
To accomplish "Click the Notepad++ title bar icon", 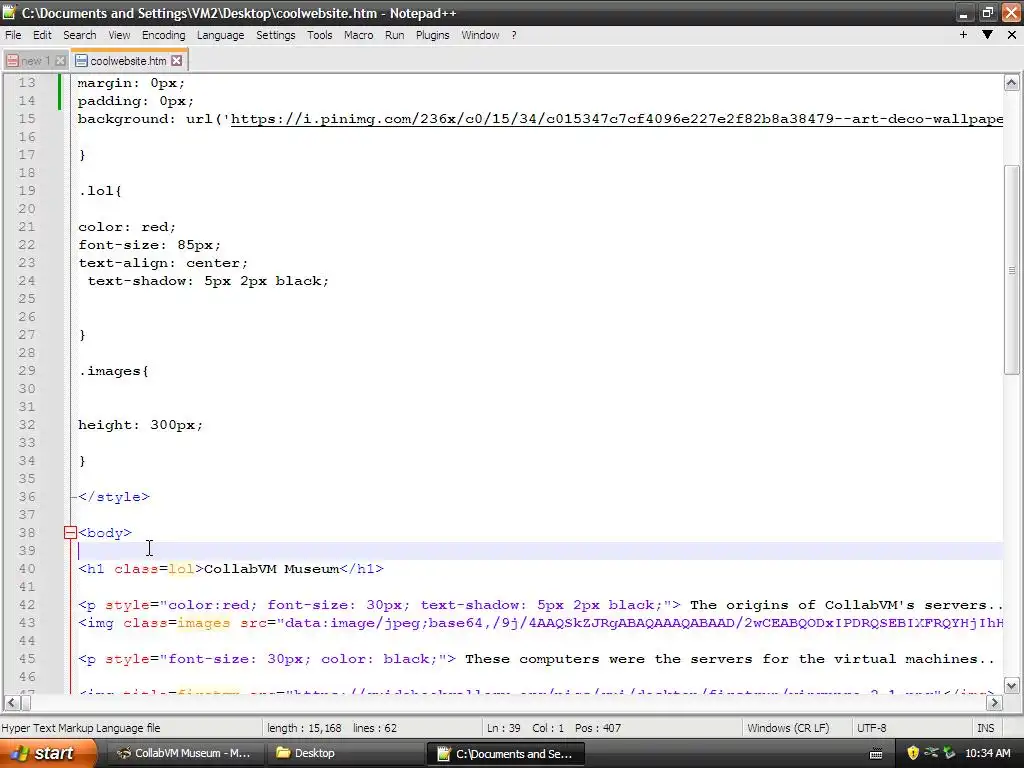I will coord(9,12).
